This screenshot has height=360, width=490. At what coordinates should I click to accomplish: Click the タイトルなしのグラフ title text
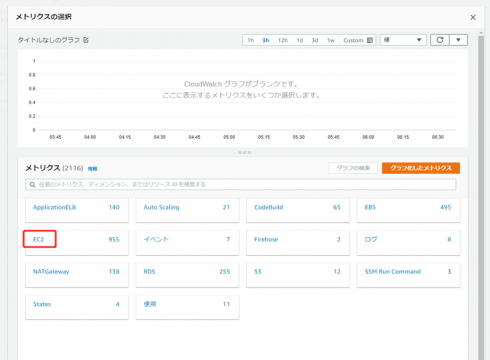pyautogui.click(x=49, y=40)
